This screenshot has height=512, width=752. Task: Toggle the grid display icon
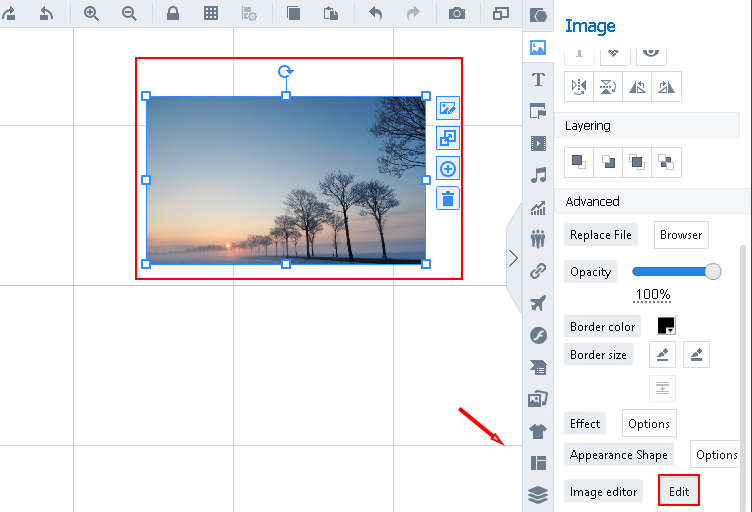point(211,13)
